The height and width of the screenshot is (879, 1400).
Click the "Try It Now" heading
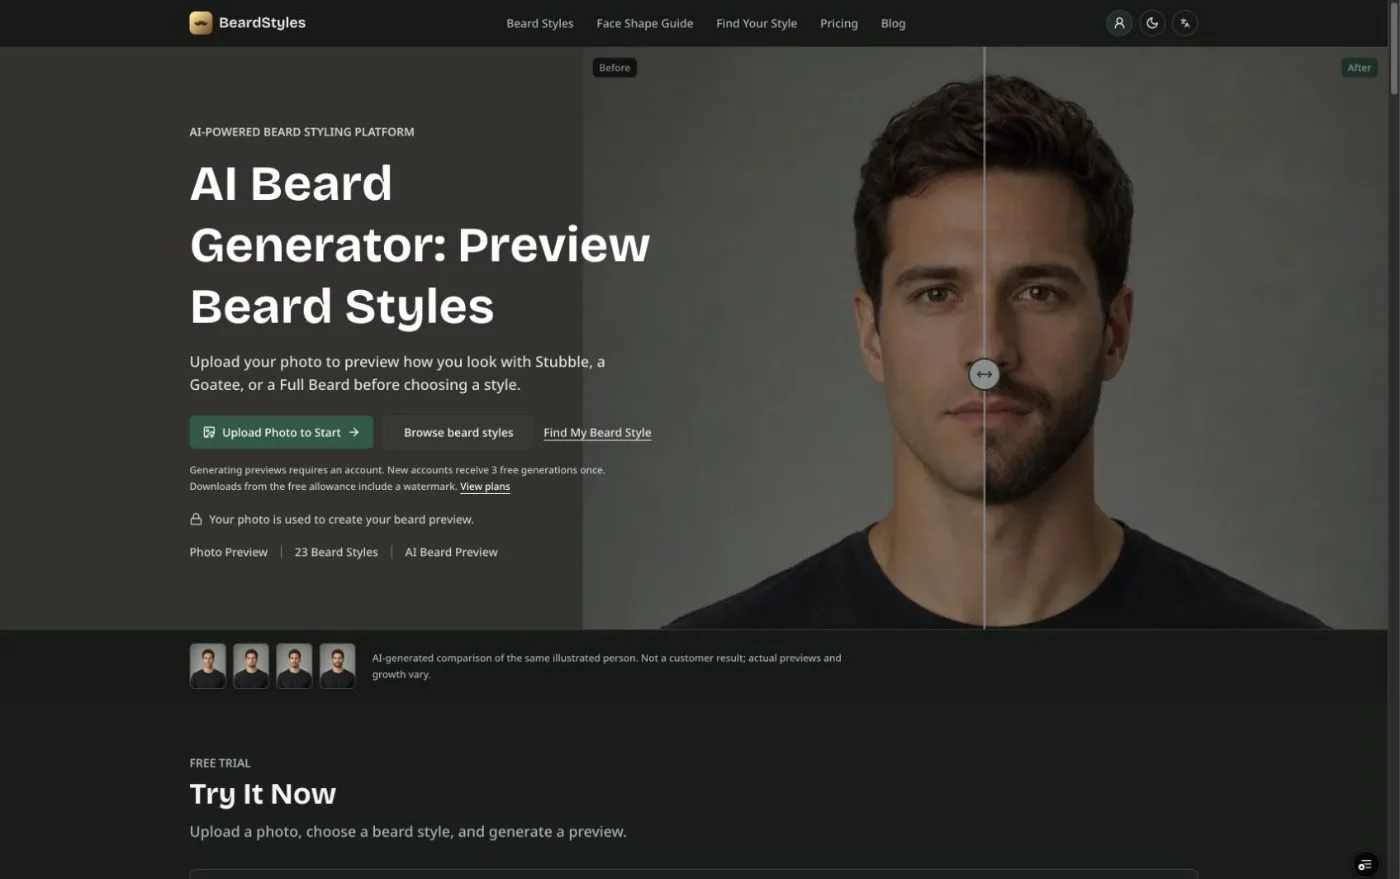point(263,794)
